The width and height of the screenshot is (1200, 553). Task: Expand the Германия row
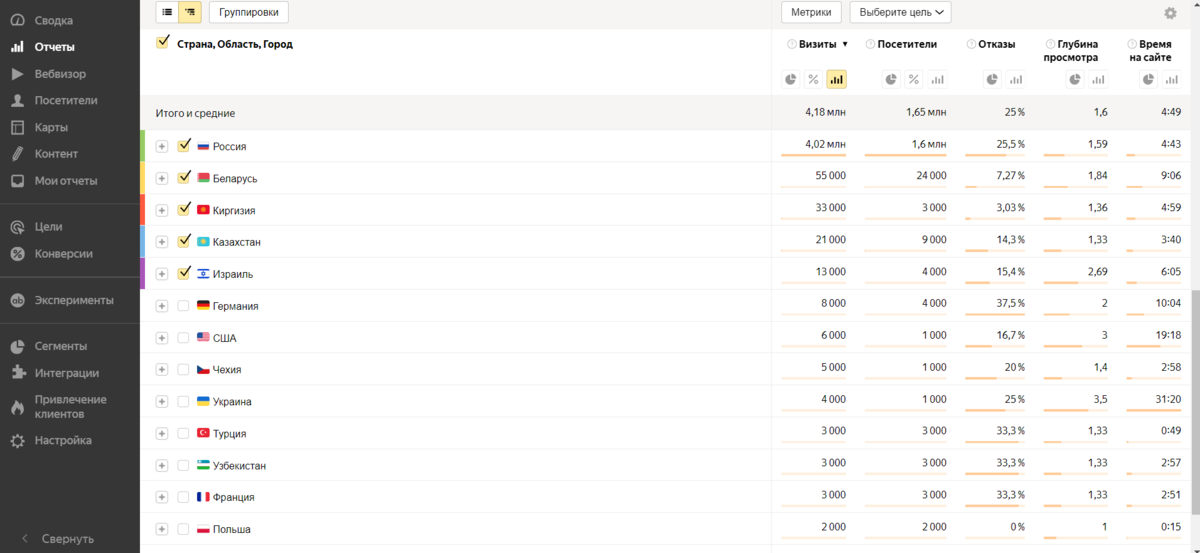[162, 306]
